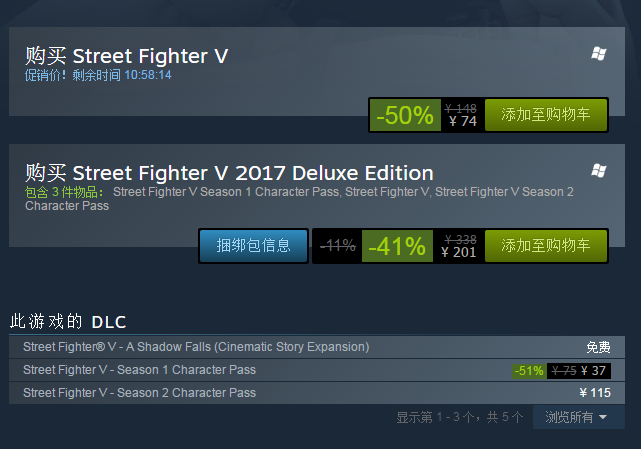Select the Season 1 Character Pass DLC row
641x449 pixels.
click(x=139, y=370)
